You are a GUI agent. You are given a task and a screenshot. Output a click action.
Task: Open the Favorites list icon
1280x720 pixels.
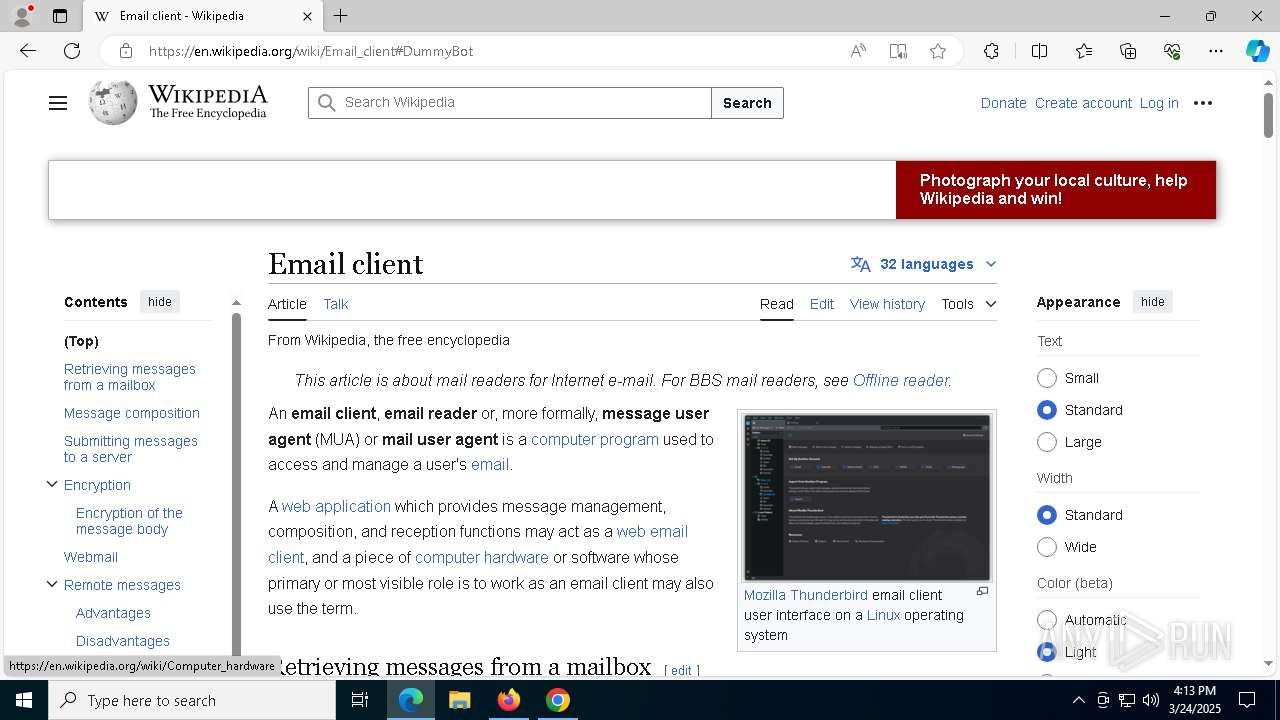[x=1084, y=51]
